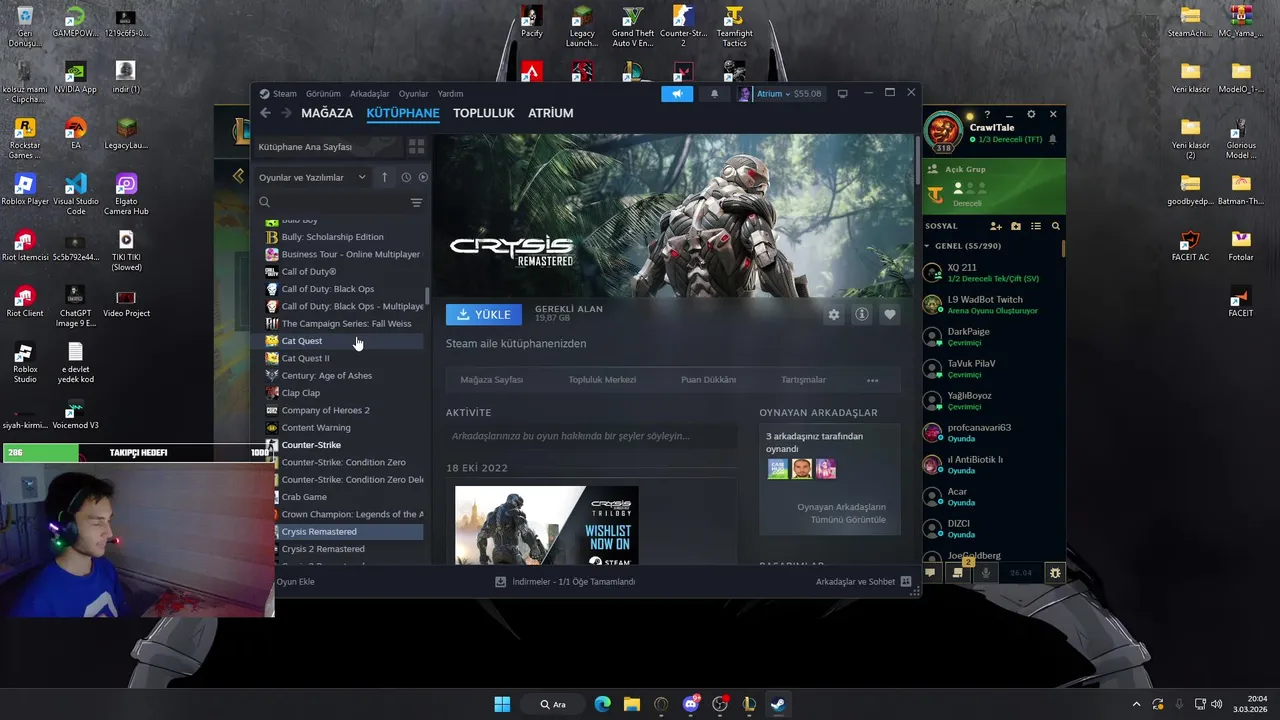Select Bully: Scholarship Edition entry
1280x720 pixels.
coord(343,237)
